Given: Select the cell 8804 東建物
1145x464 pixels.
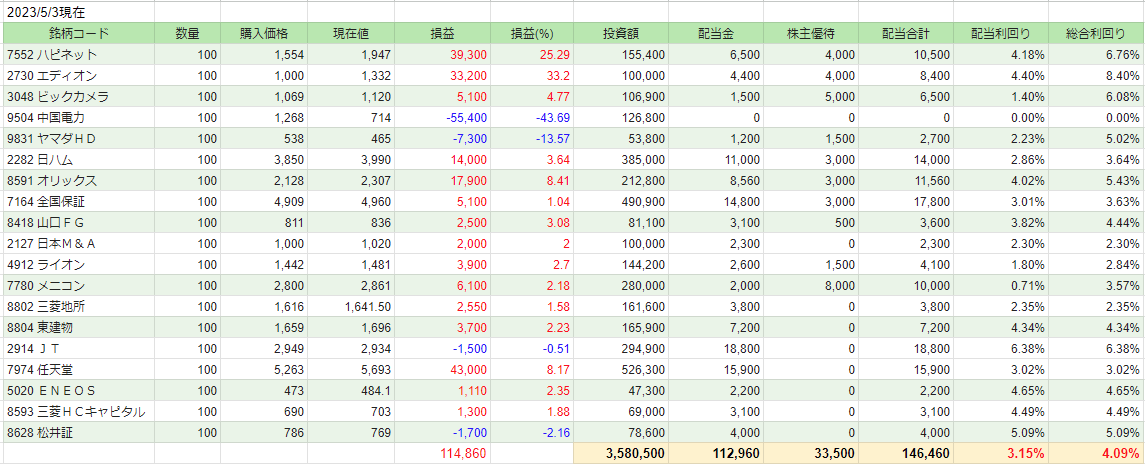Looking at the screenshot, I should point(78,327).
